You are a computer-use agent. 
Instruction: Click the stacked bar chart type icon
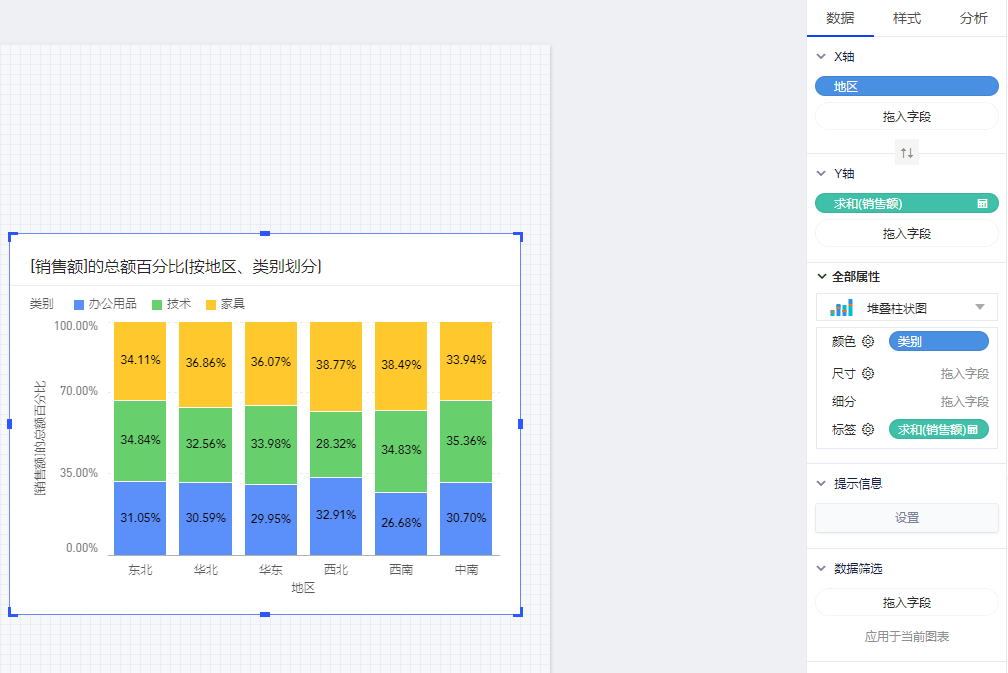[x=842, y=307]
